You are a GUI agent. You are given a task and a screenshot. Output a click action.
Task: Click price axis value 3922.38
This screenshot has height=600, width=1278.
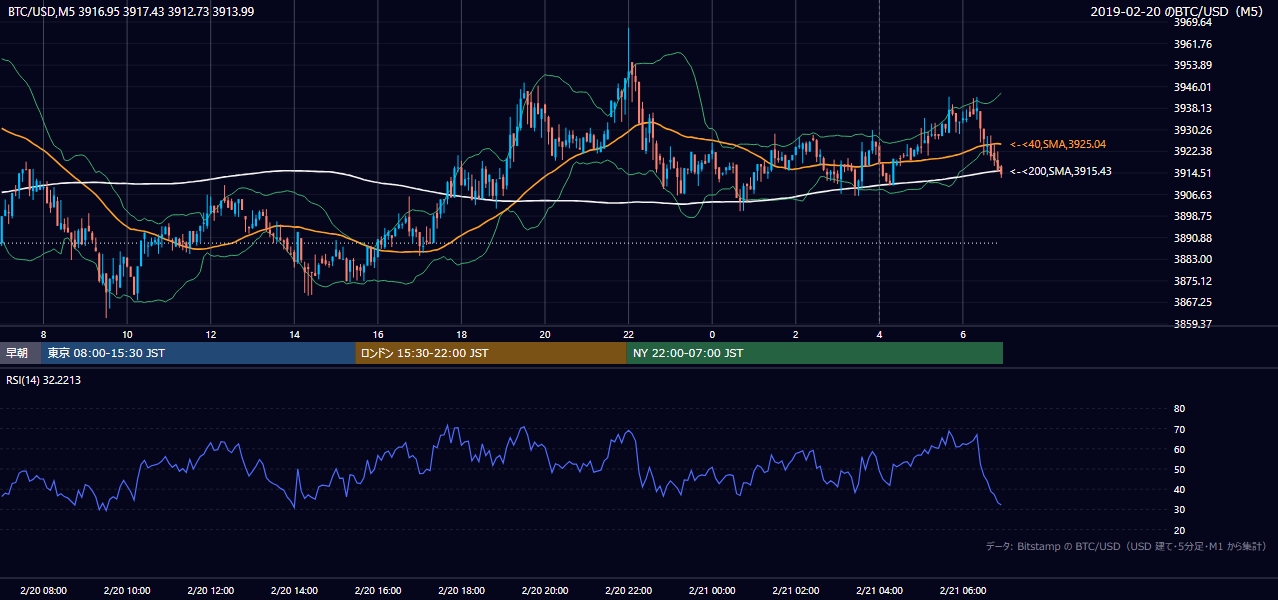[1192, 152]
